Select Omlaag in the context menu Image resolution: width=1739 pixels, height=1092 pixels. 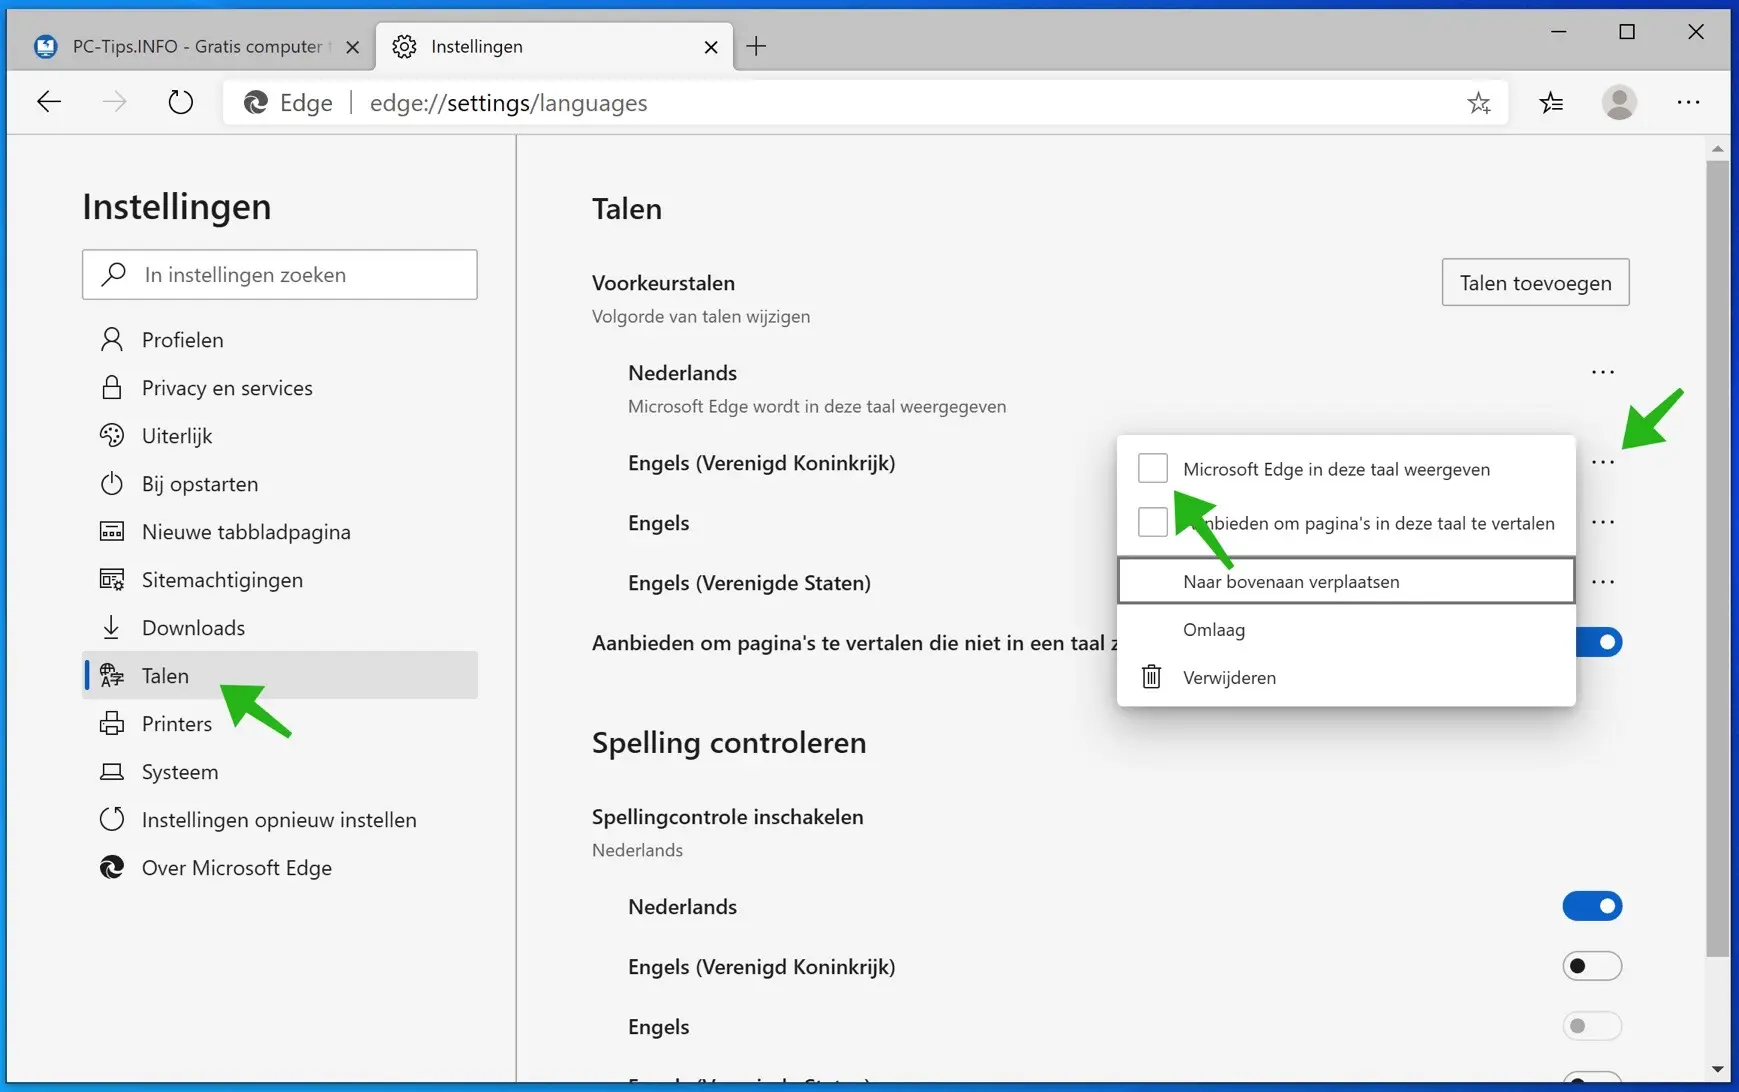coord(1346,629)
